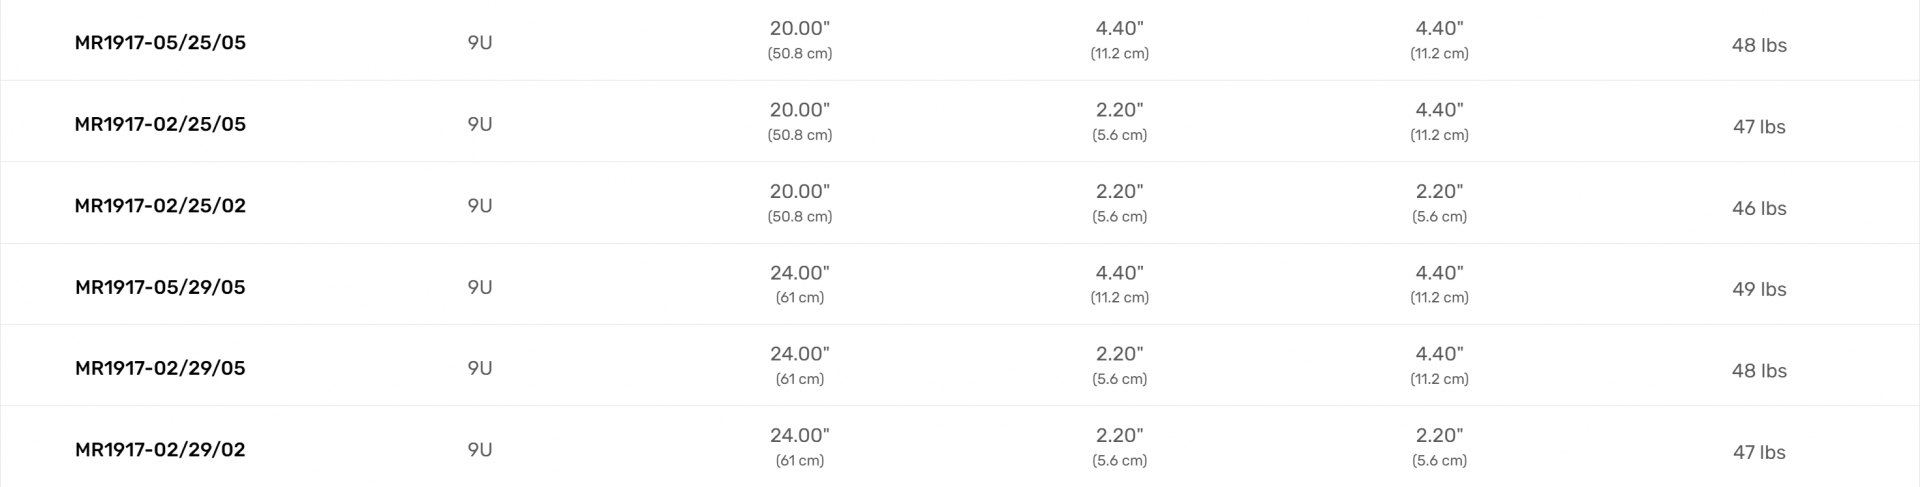The width and height of the screenshot is (1920, 487).
Task: Open model number MR1917-02/29/02
Action: 160,450
